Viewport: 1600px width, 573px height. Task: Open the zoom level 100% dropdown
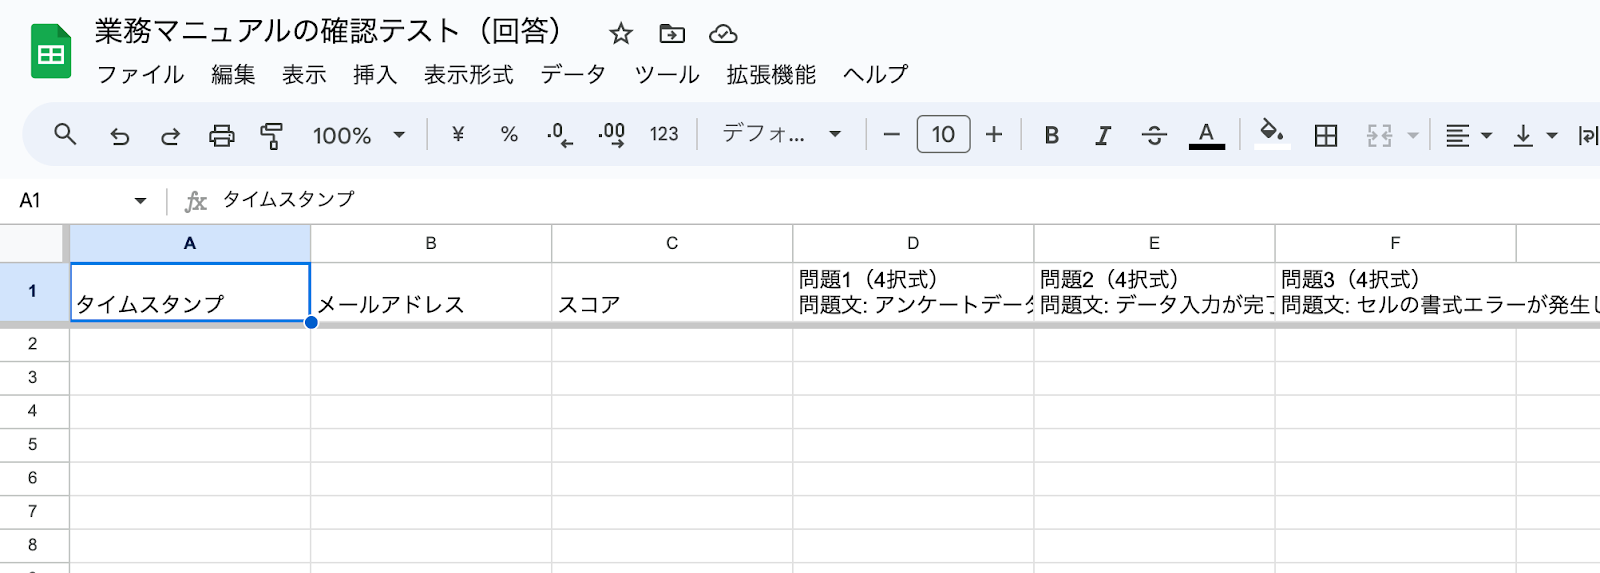point(358,135)
